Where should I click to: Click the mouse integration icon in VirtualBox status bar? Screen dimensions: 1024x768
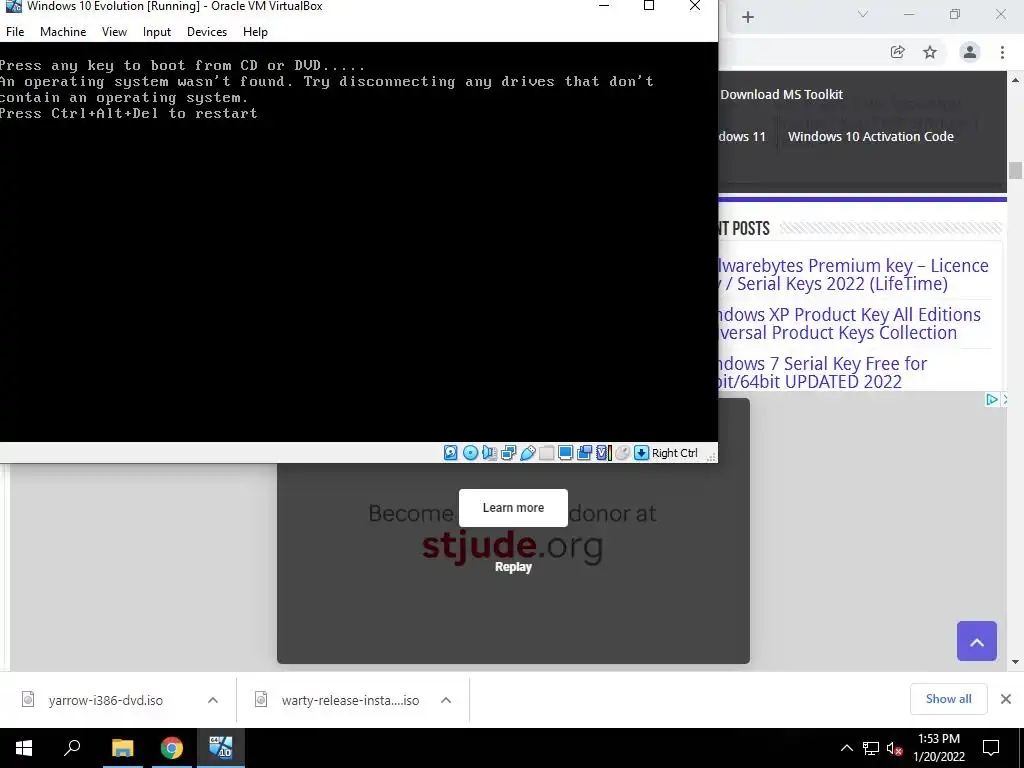622,453
